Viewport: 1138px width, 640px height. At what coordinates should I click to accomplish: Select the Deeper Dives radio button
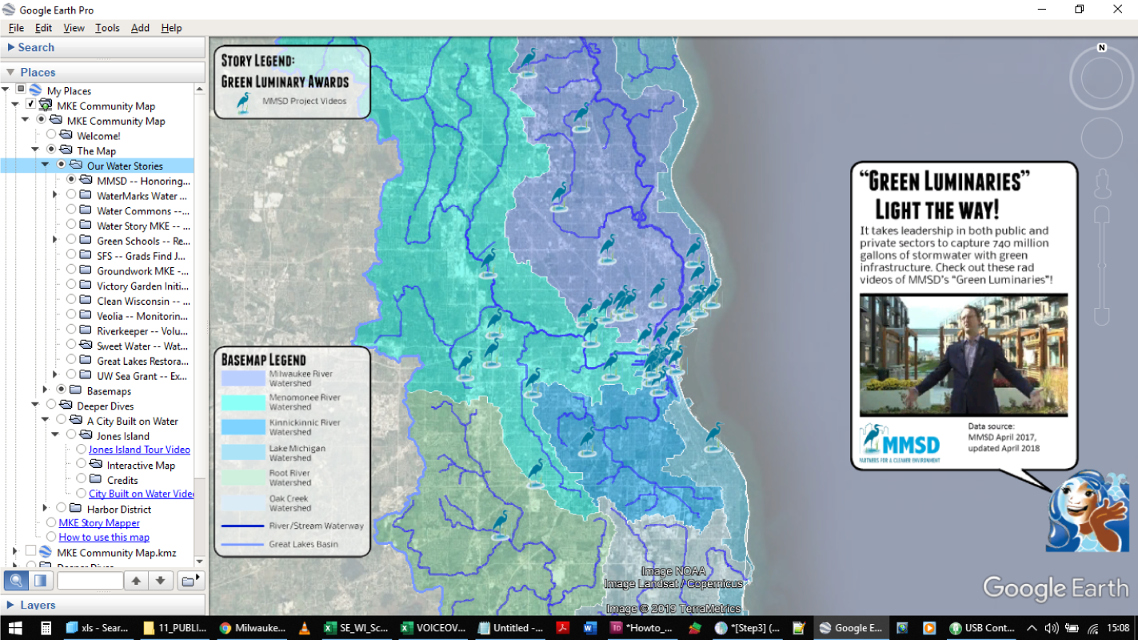[x=51, y=406]
